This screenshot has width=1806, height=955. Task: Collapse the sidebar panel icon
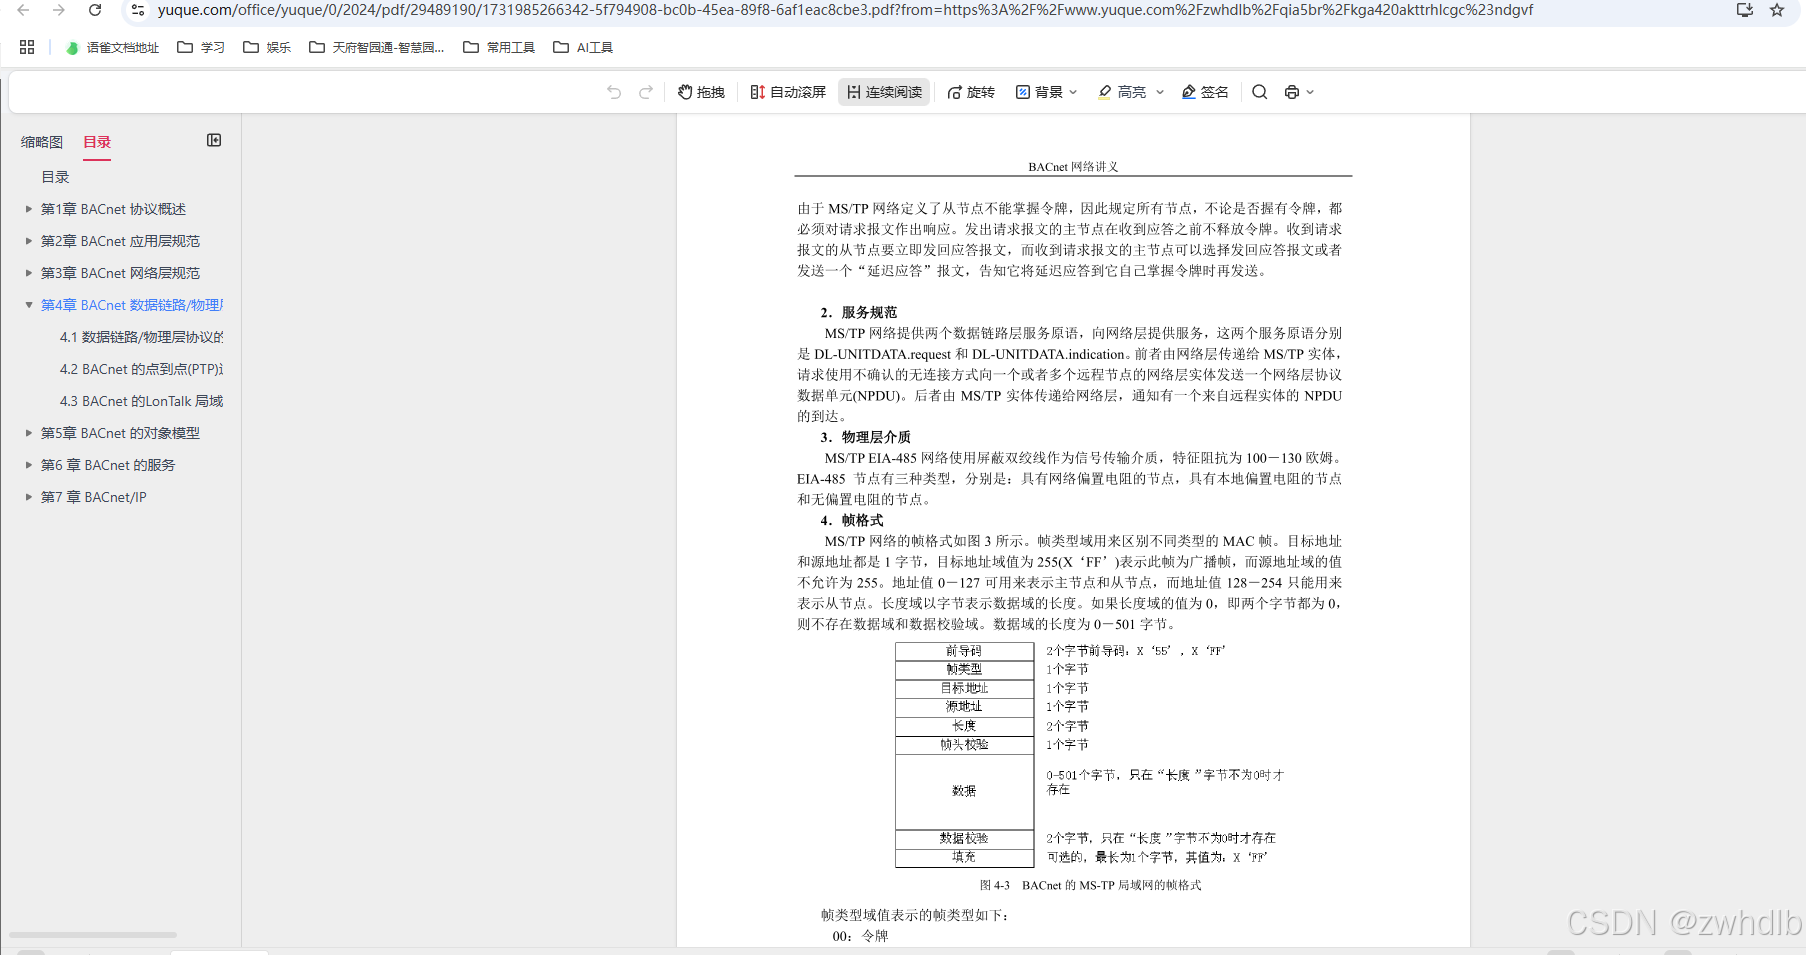point(214,140)
